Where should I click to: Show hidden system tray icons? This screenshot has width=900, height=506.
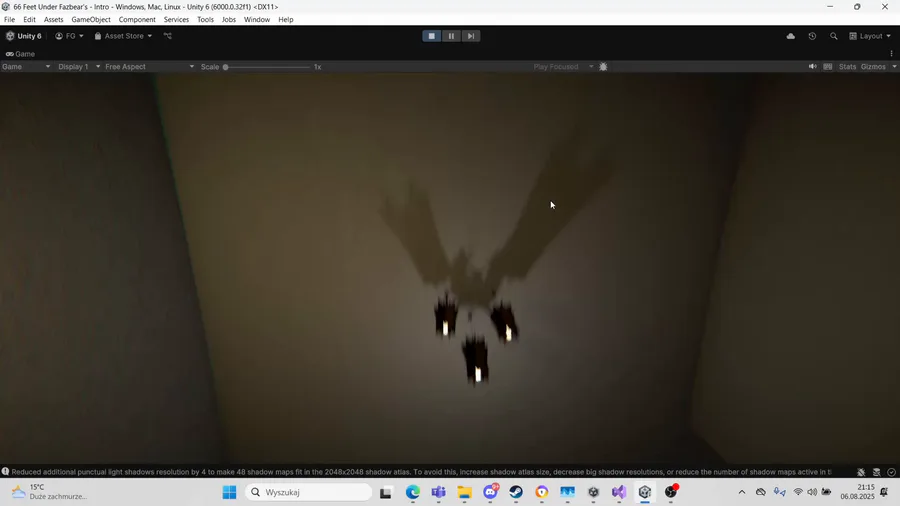742,492
